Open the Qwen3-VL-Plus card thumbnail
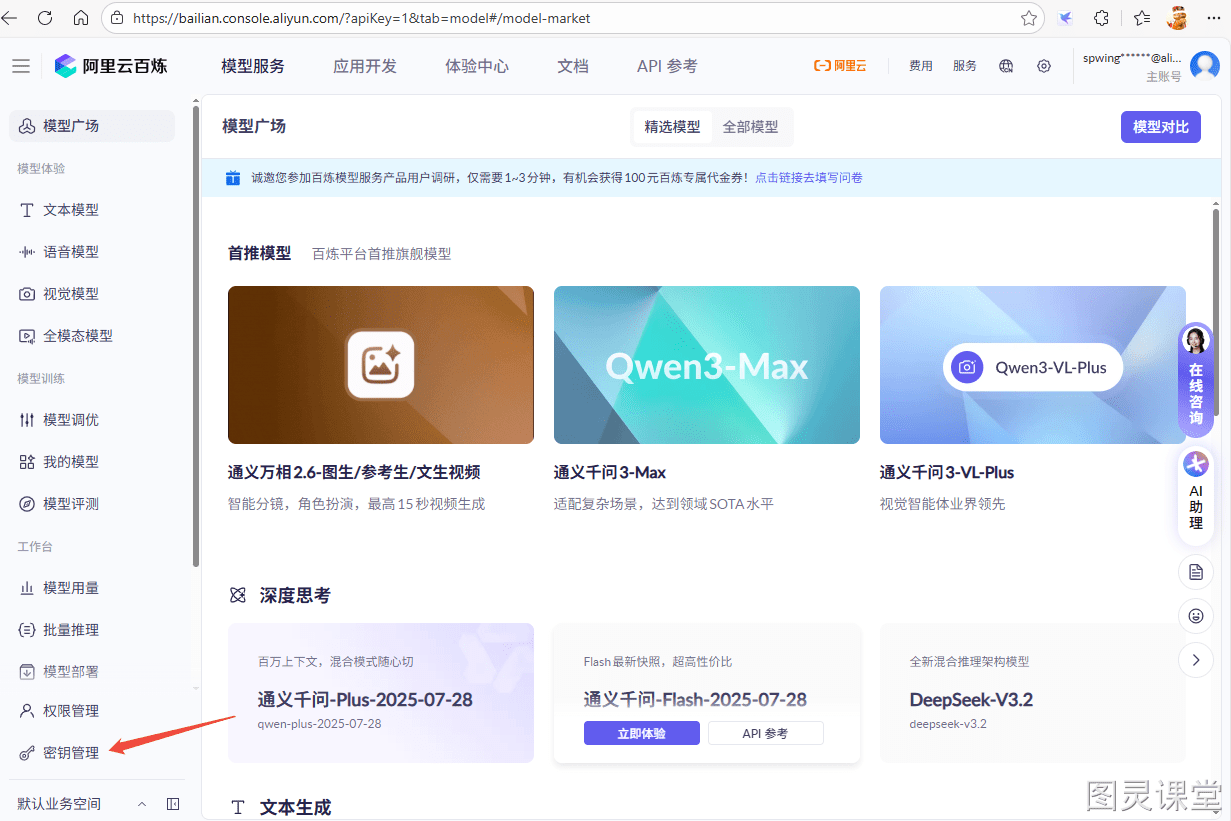 click(x=1033, y=365)
